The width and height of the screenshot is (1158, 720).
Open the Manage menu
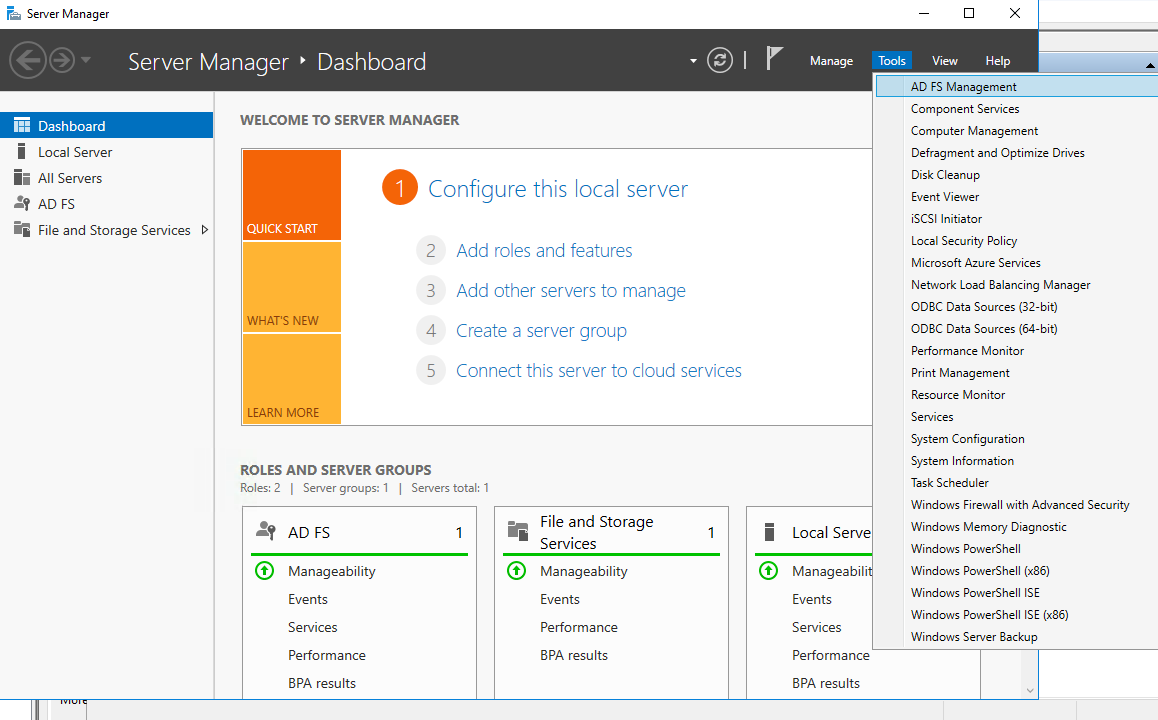pyautogui.click(x=831, y=61)
